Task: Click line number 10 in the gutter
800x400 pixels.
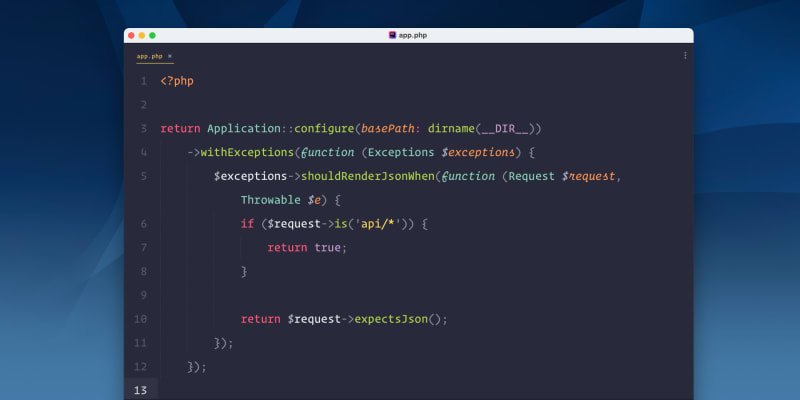Action: pos(141,319)
